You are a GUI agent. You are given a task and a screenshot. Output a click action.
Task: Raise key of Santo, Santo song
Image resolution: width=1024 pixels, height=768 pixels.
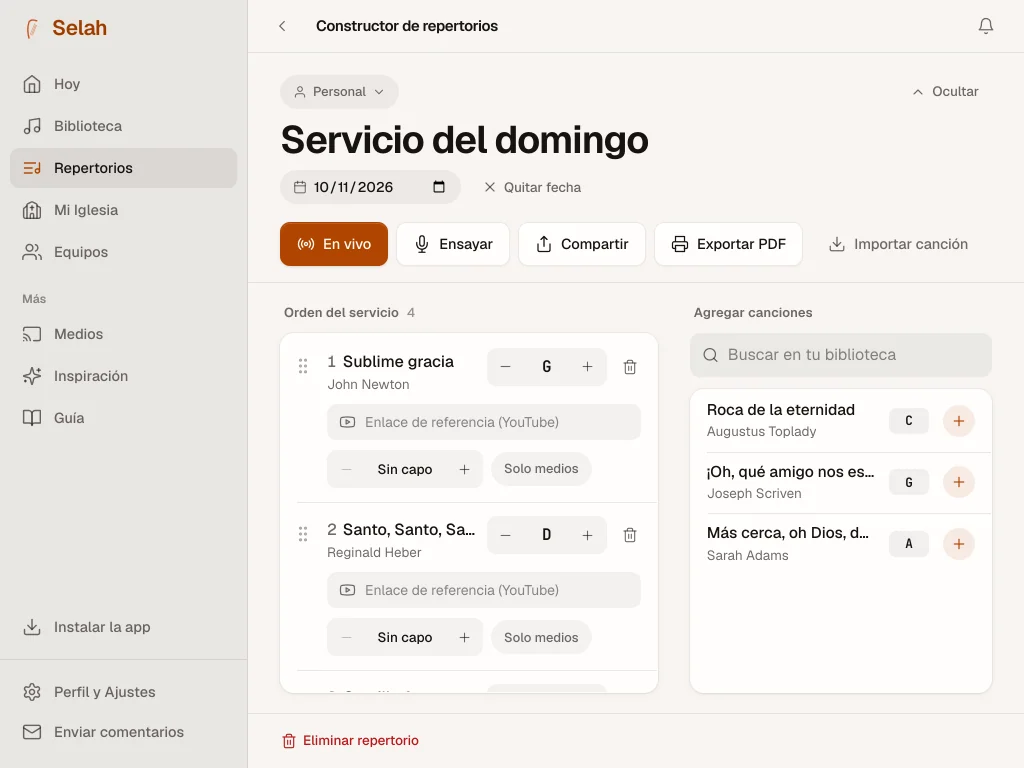(x=587, y=536)
